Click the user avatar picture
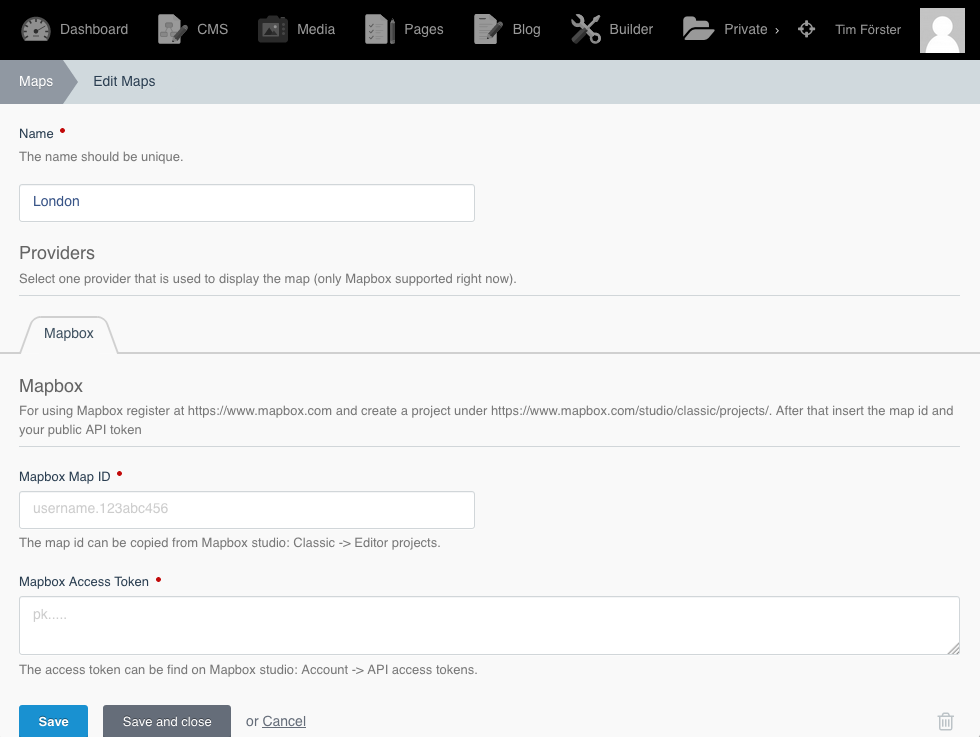The width and height of the screenshot is (980, 737). [x=942, y=30]
